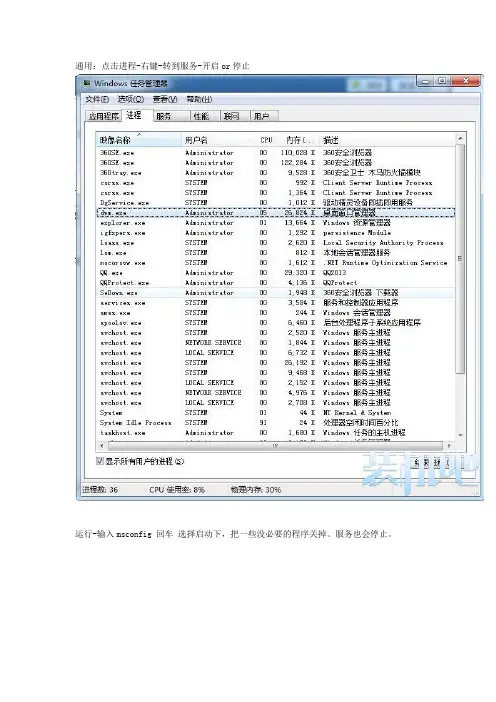496x702 pixels.
Task: Open the 选项(O) menu
Action: point(131,99)
